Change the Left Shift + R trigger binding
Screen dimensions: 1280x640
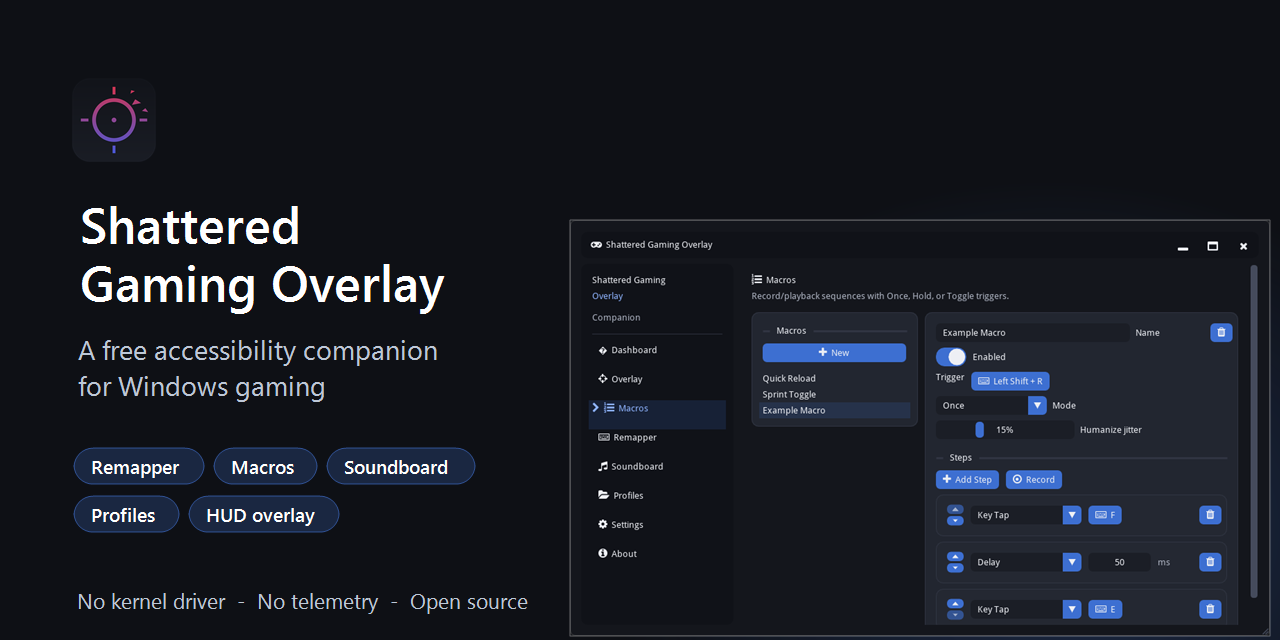[1010, 381]
